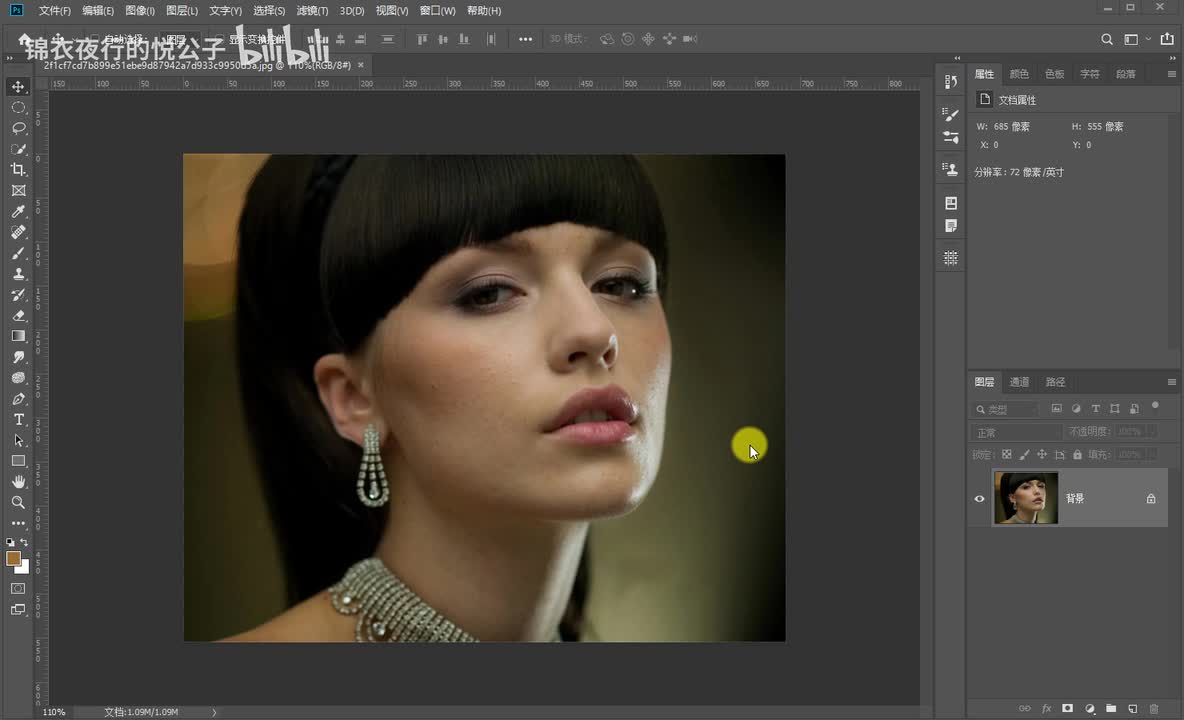The width and height of the screenshot is (1184, 720).
Task: Open the Layers panel flyout menu
Action: point(1171,382)
